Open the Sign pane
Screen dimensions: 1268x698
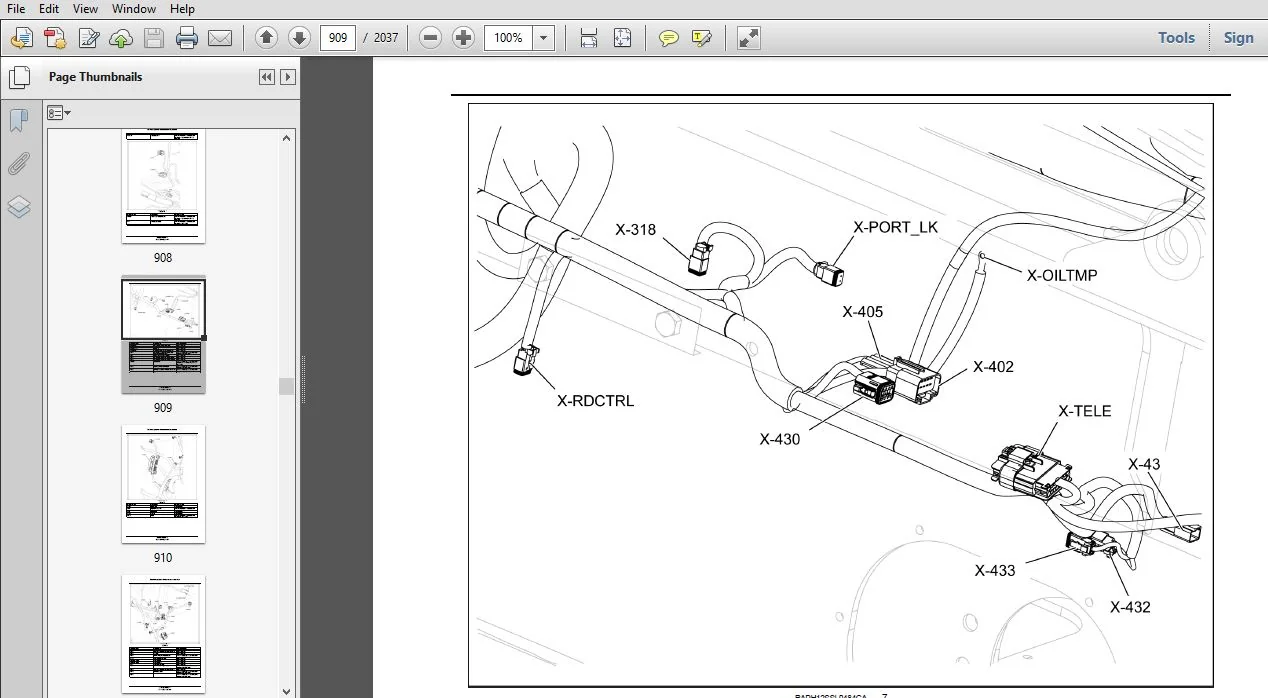1238,38
